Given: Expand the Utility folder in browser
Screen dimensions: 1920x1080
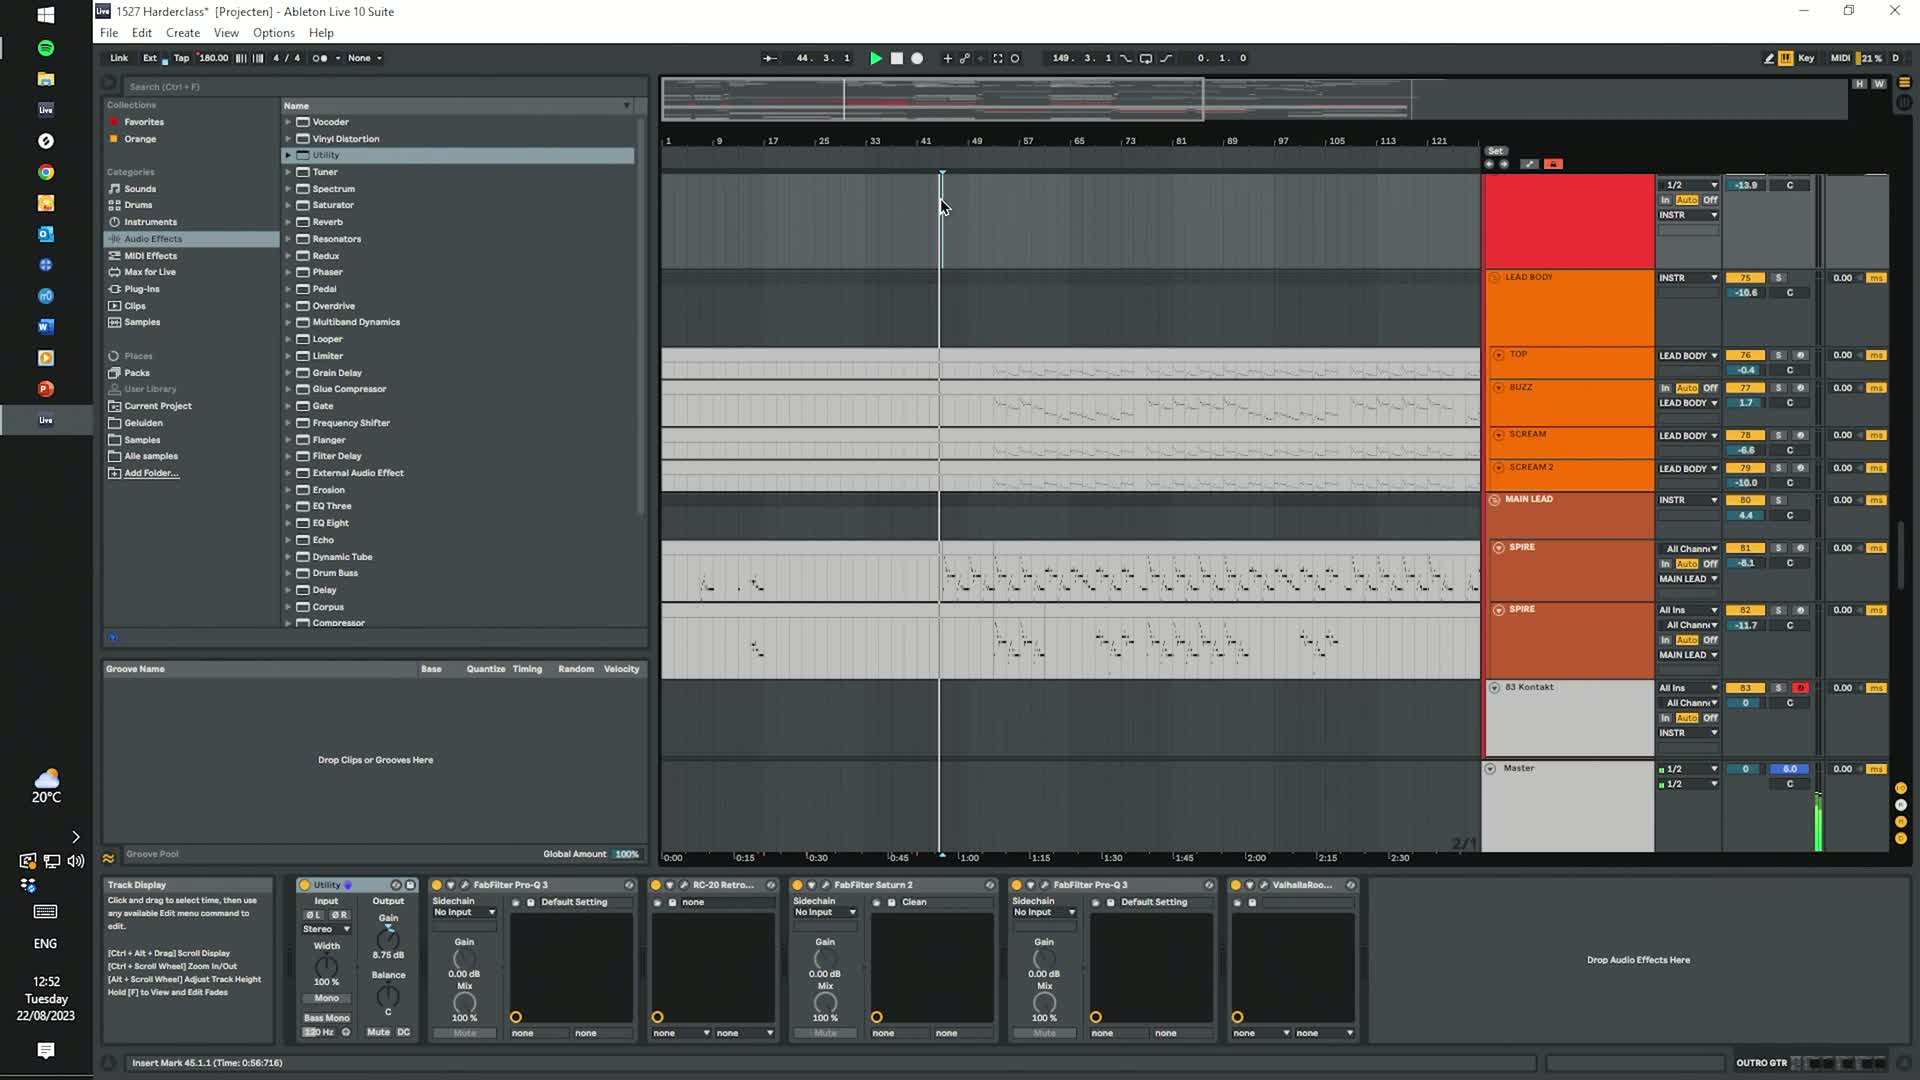Looking at the screenshot, I should pos(288,155).
